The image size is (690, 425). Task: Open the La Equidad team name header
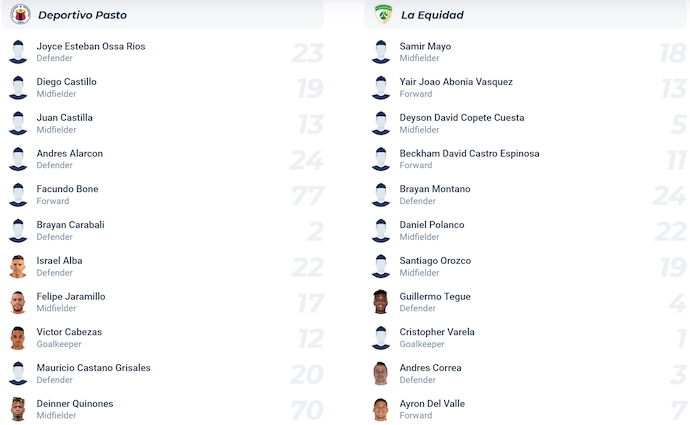point(432,15)
